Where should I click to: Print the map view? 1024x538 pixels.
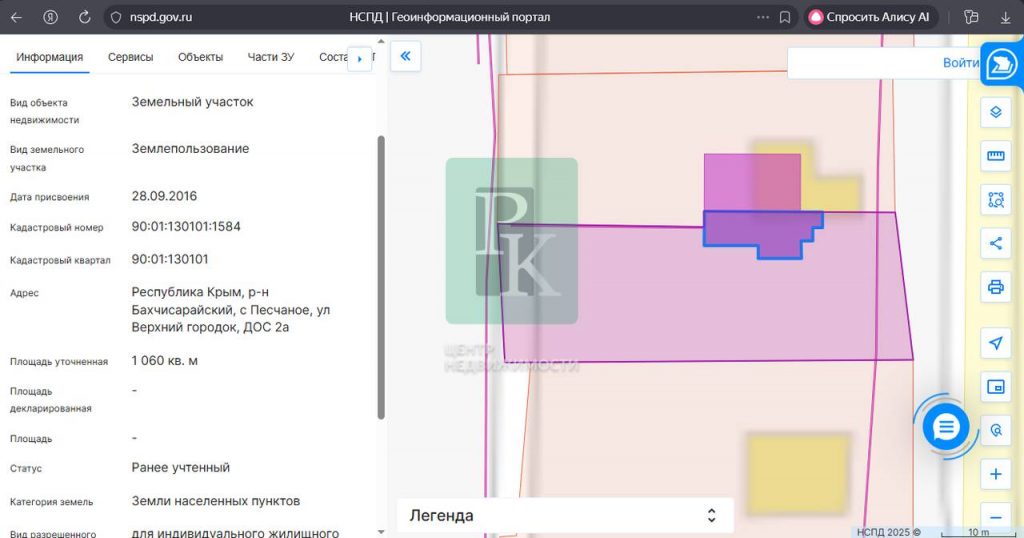coord(995,287)
